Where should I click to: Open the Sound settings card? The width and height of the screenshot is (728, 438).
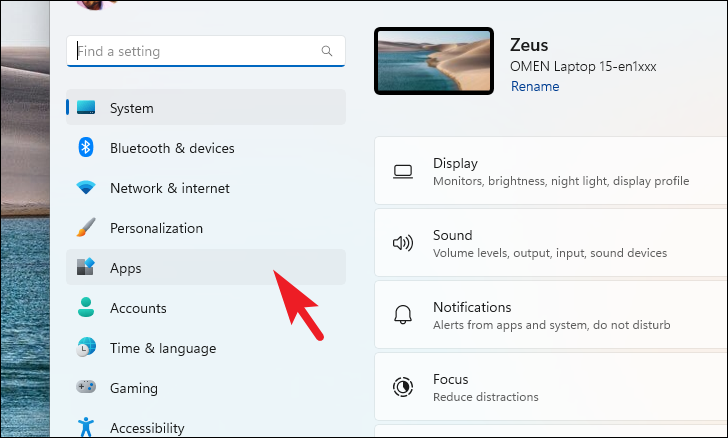pos(551,243)
